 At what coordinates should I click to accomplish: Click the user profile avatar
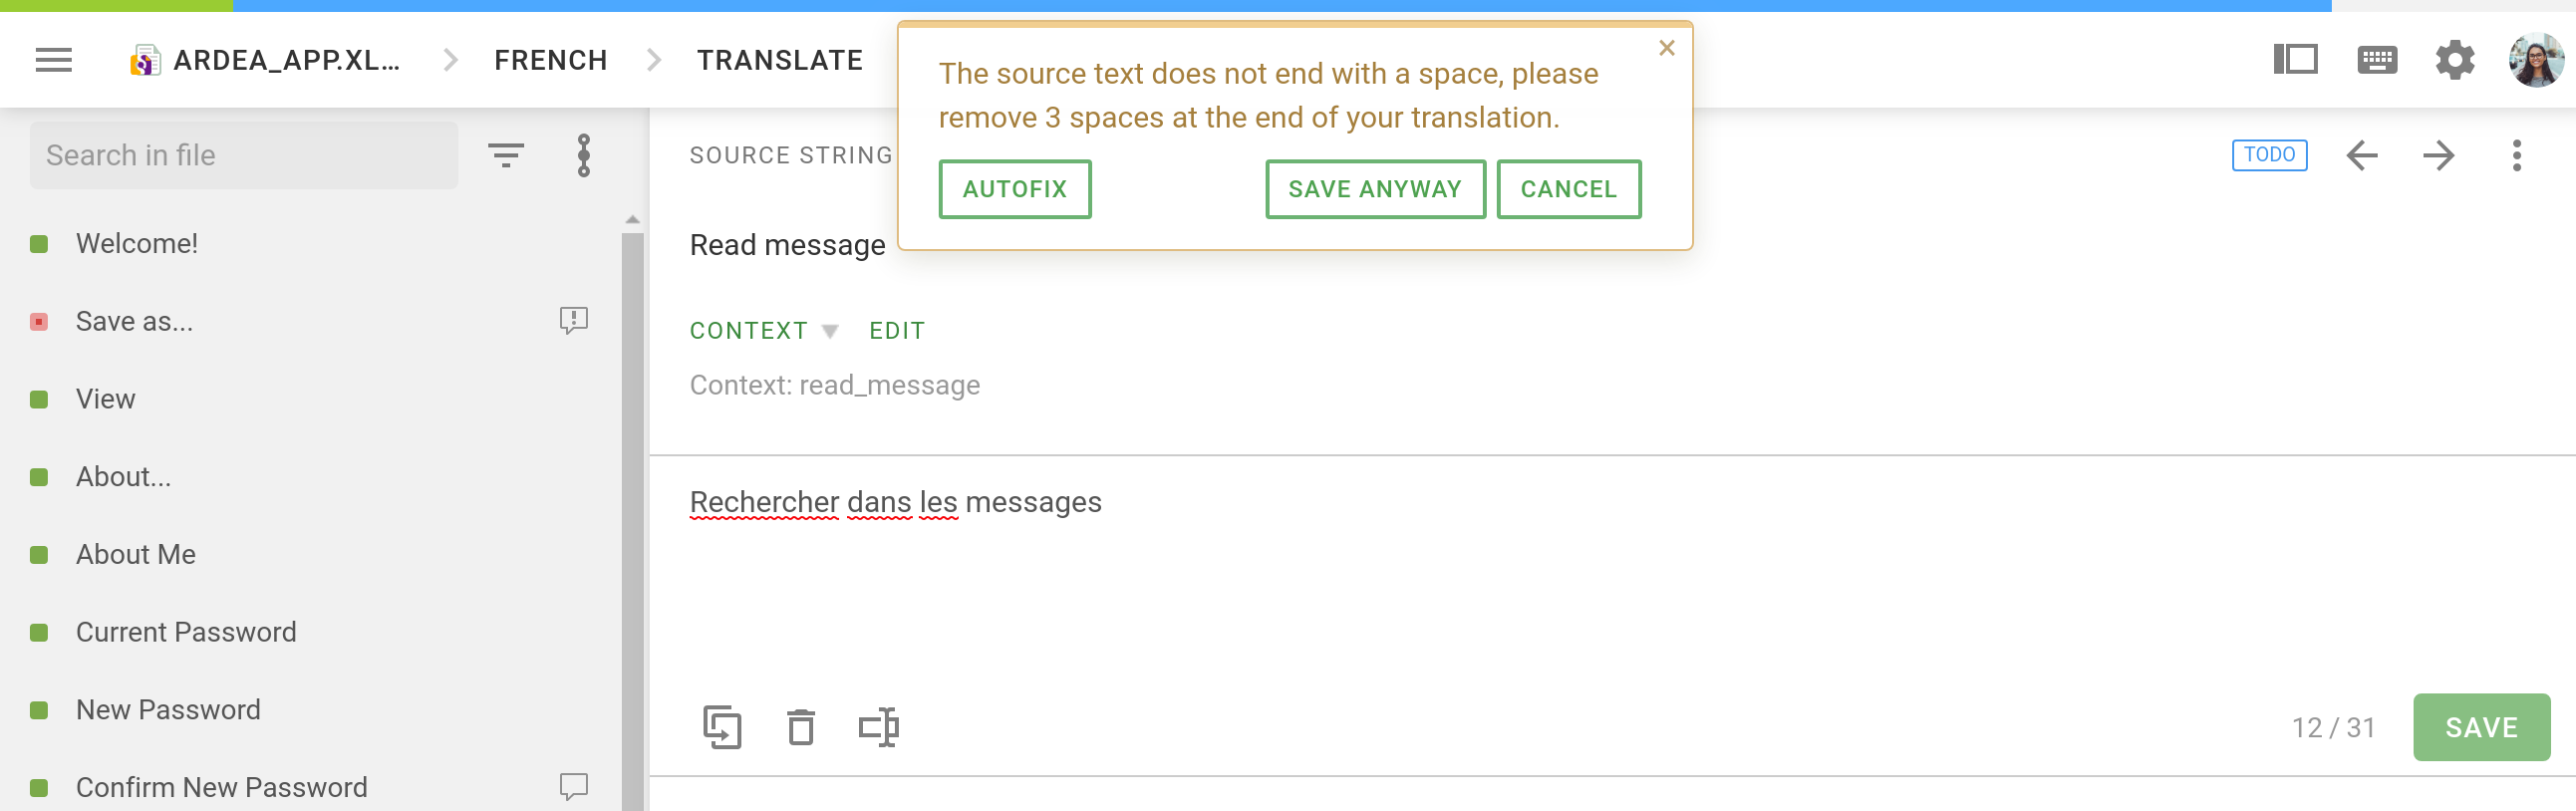2535,60
